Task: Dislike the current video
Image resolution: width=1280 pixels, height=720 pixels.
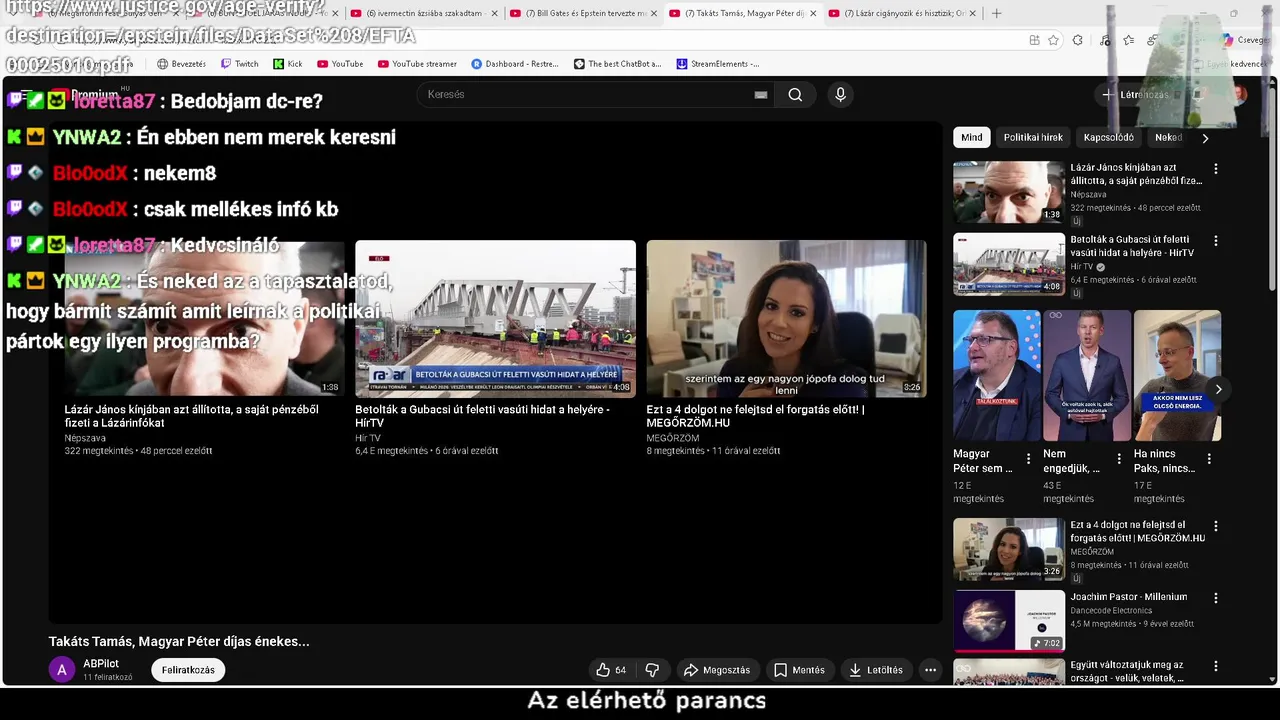Action: 652,670
